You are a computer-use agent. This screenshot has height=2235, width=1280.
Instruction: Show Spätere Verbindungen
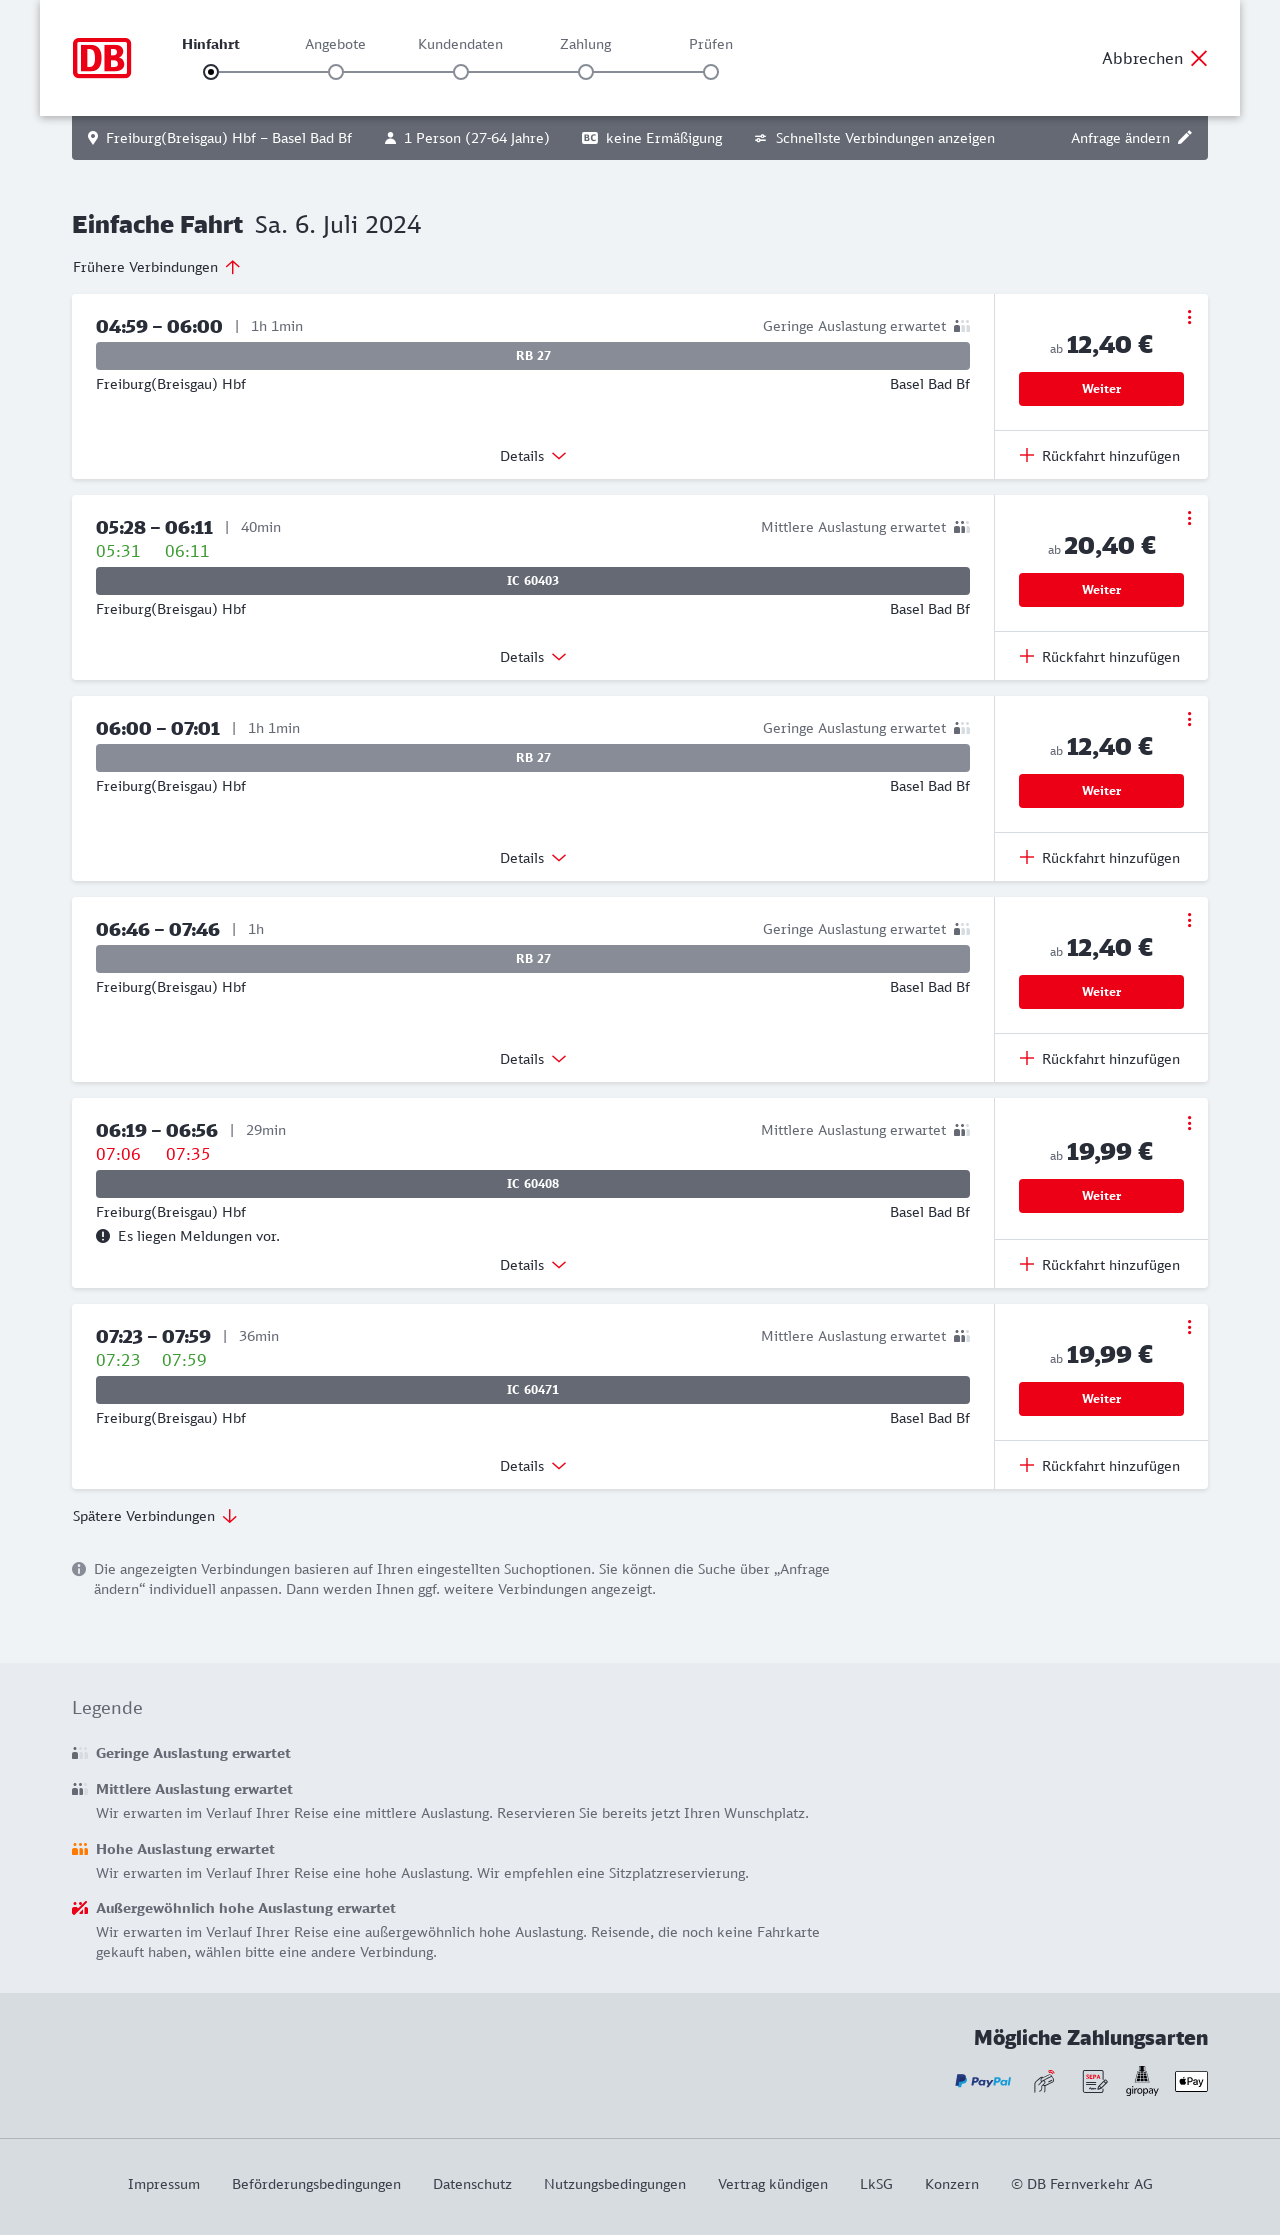click(x=155, y=1516)
